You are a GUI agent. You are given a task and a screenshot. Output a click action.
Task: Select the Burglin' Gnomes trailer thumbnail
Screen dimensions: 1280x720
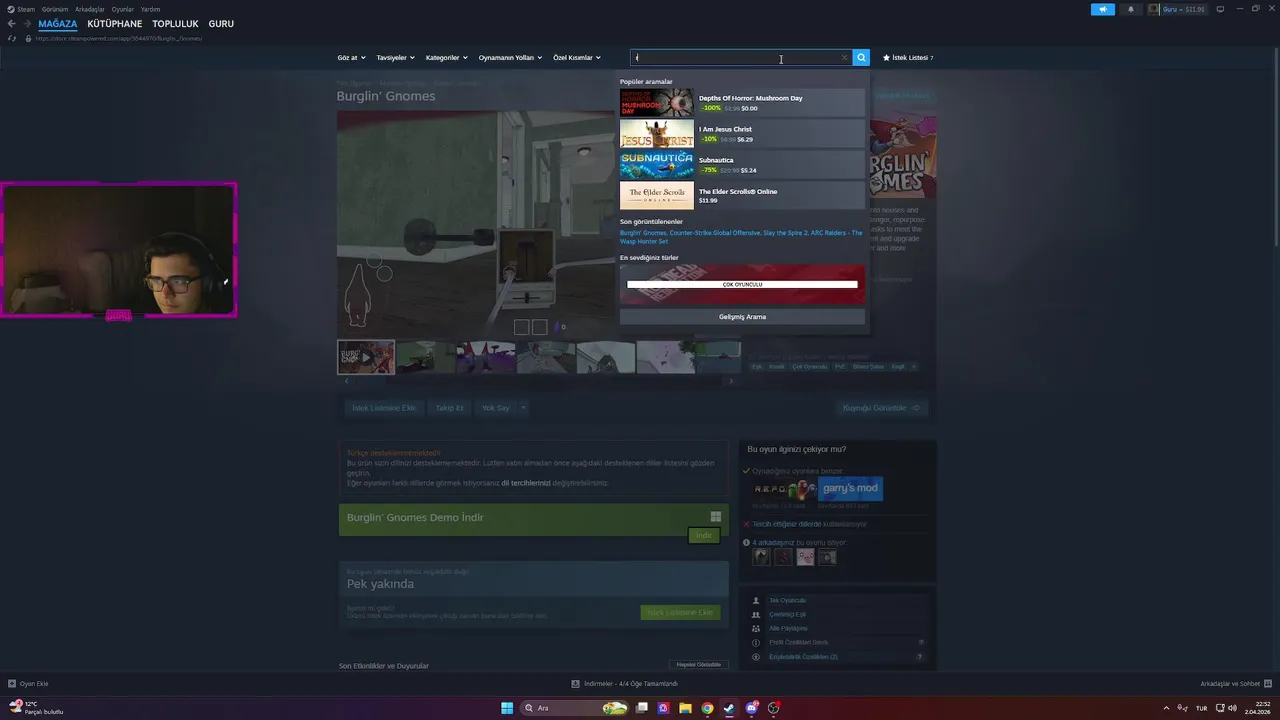coord(366,357)
